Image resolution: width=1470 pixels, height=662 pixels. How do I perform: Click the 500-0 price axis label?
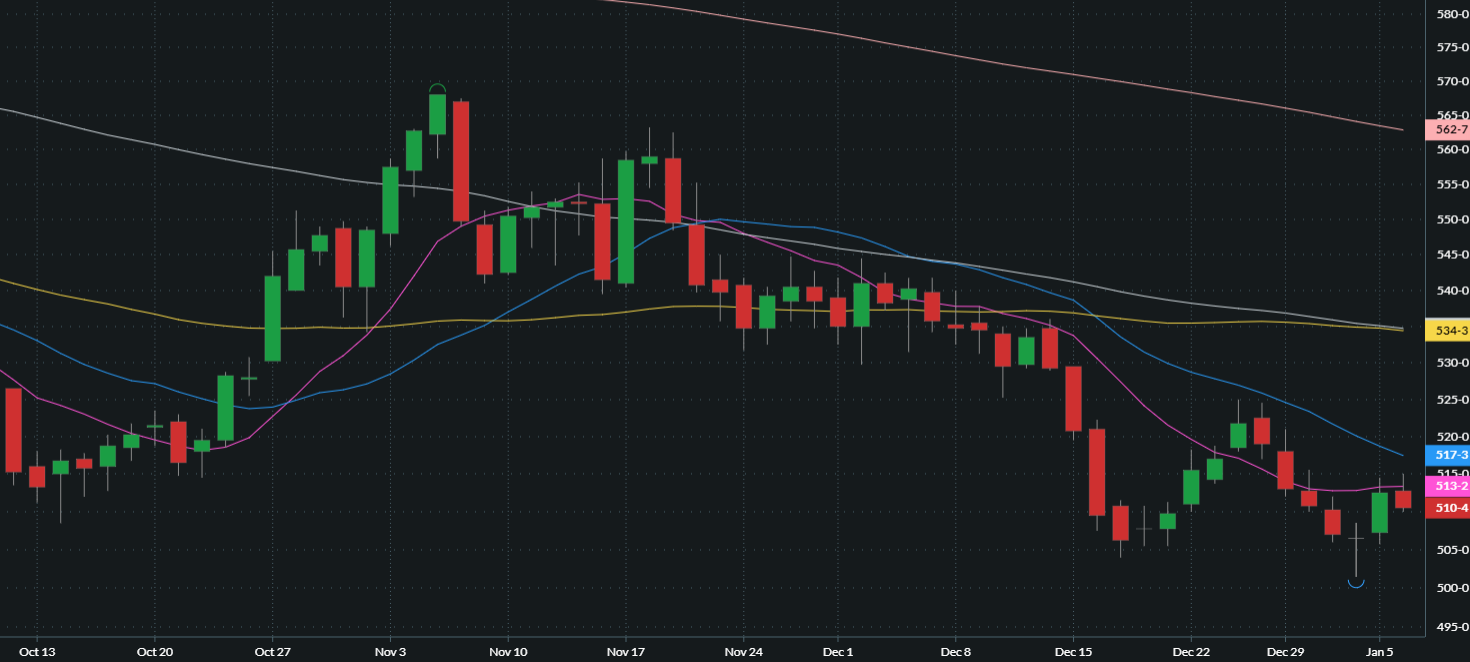pos(1451,587)
